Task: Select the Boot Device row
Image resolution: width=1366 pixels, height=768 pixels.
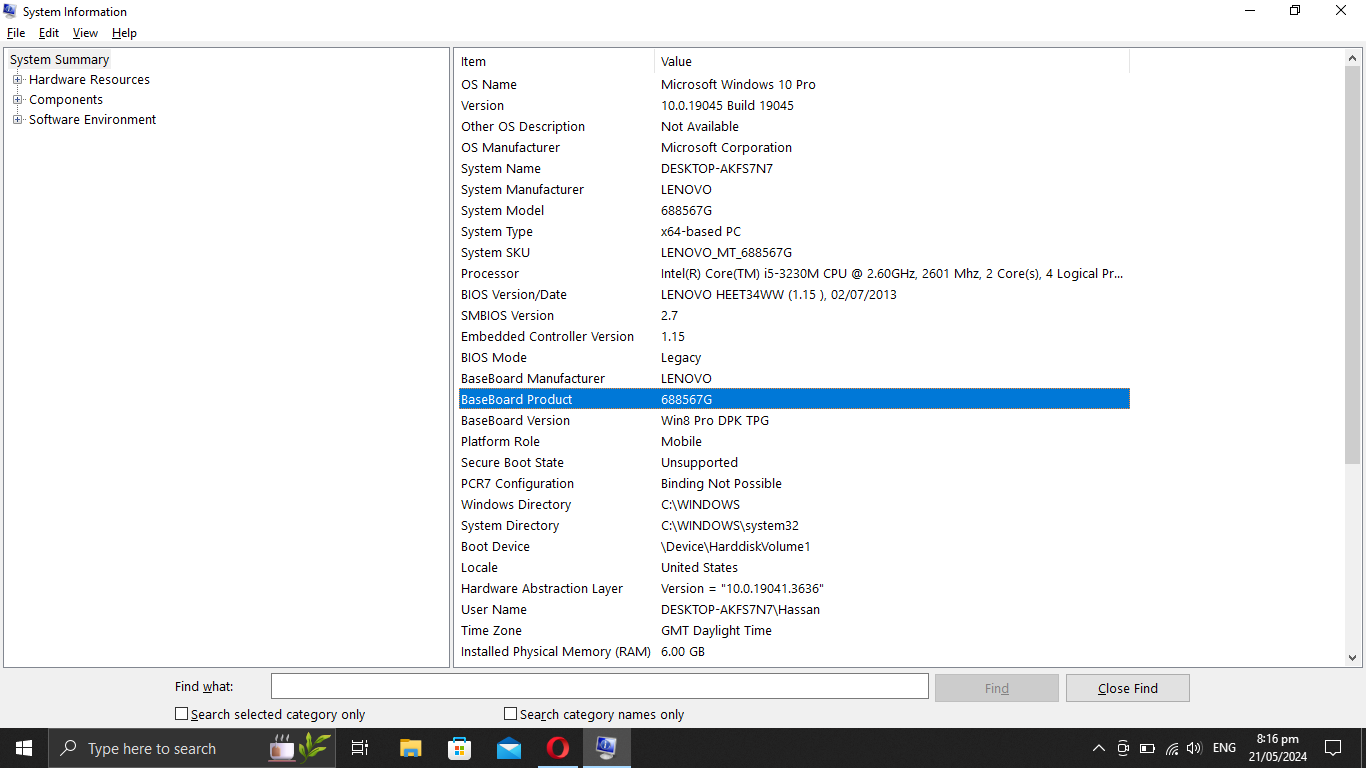Action: pyautogui.click(x=793, y=547)
